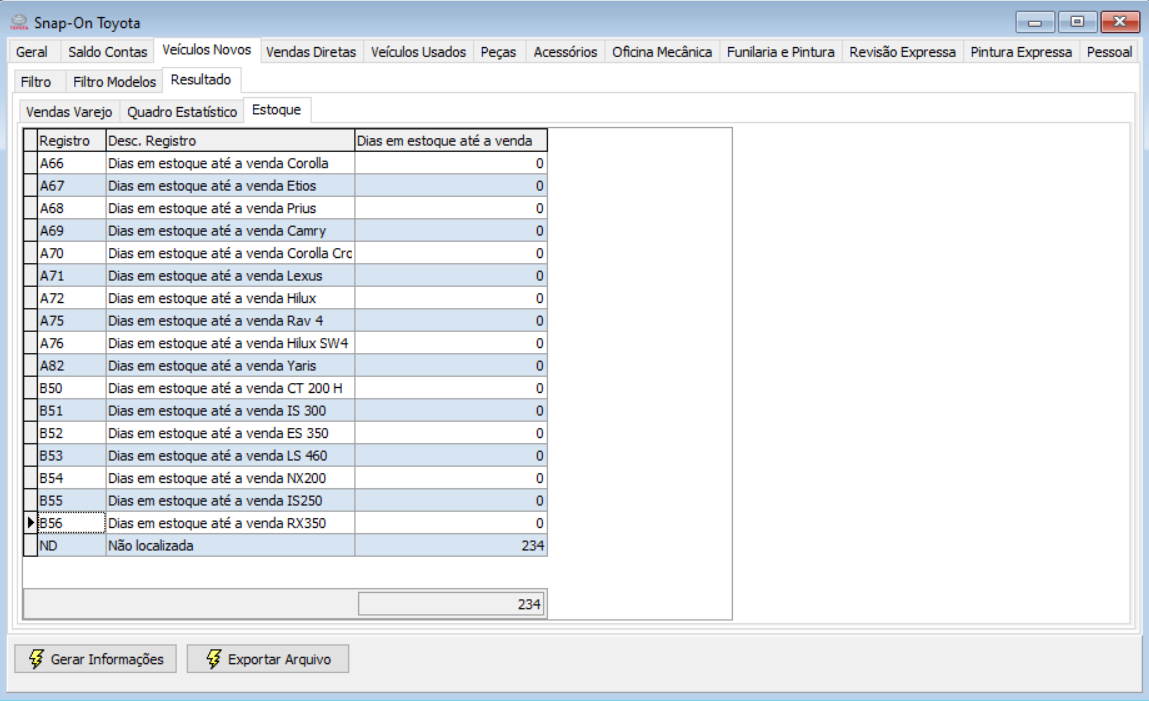1149x701 pixels.
Task: Maximize the Snap-On Toyota window
Action: point(1077,22)
